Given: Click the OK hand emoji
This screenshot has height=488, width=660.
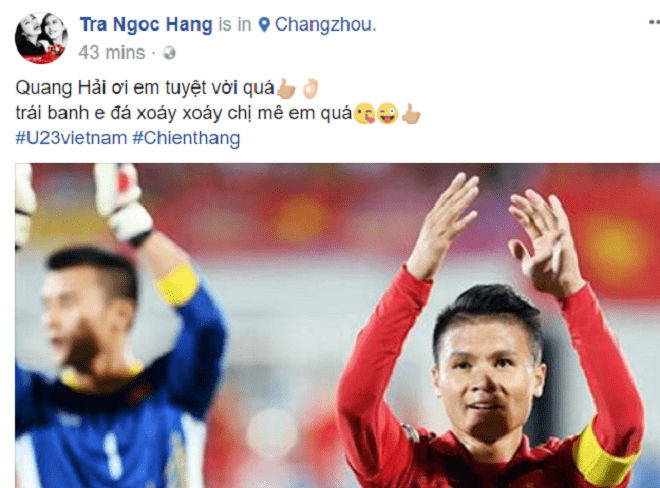Looking at the screenshot, I should (311, 88).
